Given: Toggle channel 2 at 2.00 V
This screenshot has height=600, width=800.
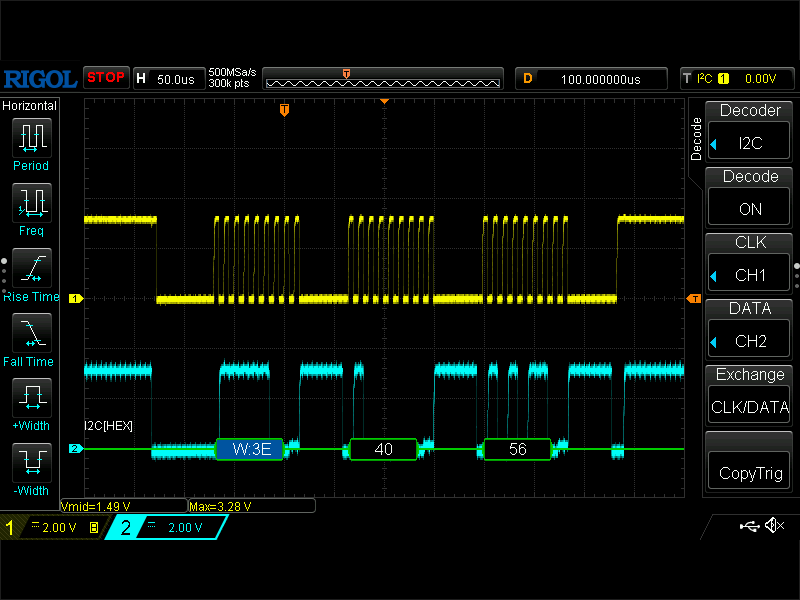Looking at the screenshot, I should [x=165, y=528].
